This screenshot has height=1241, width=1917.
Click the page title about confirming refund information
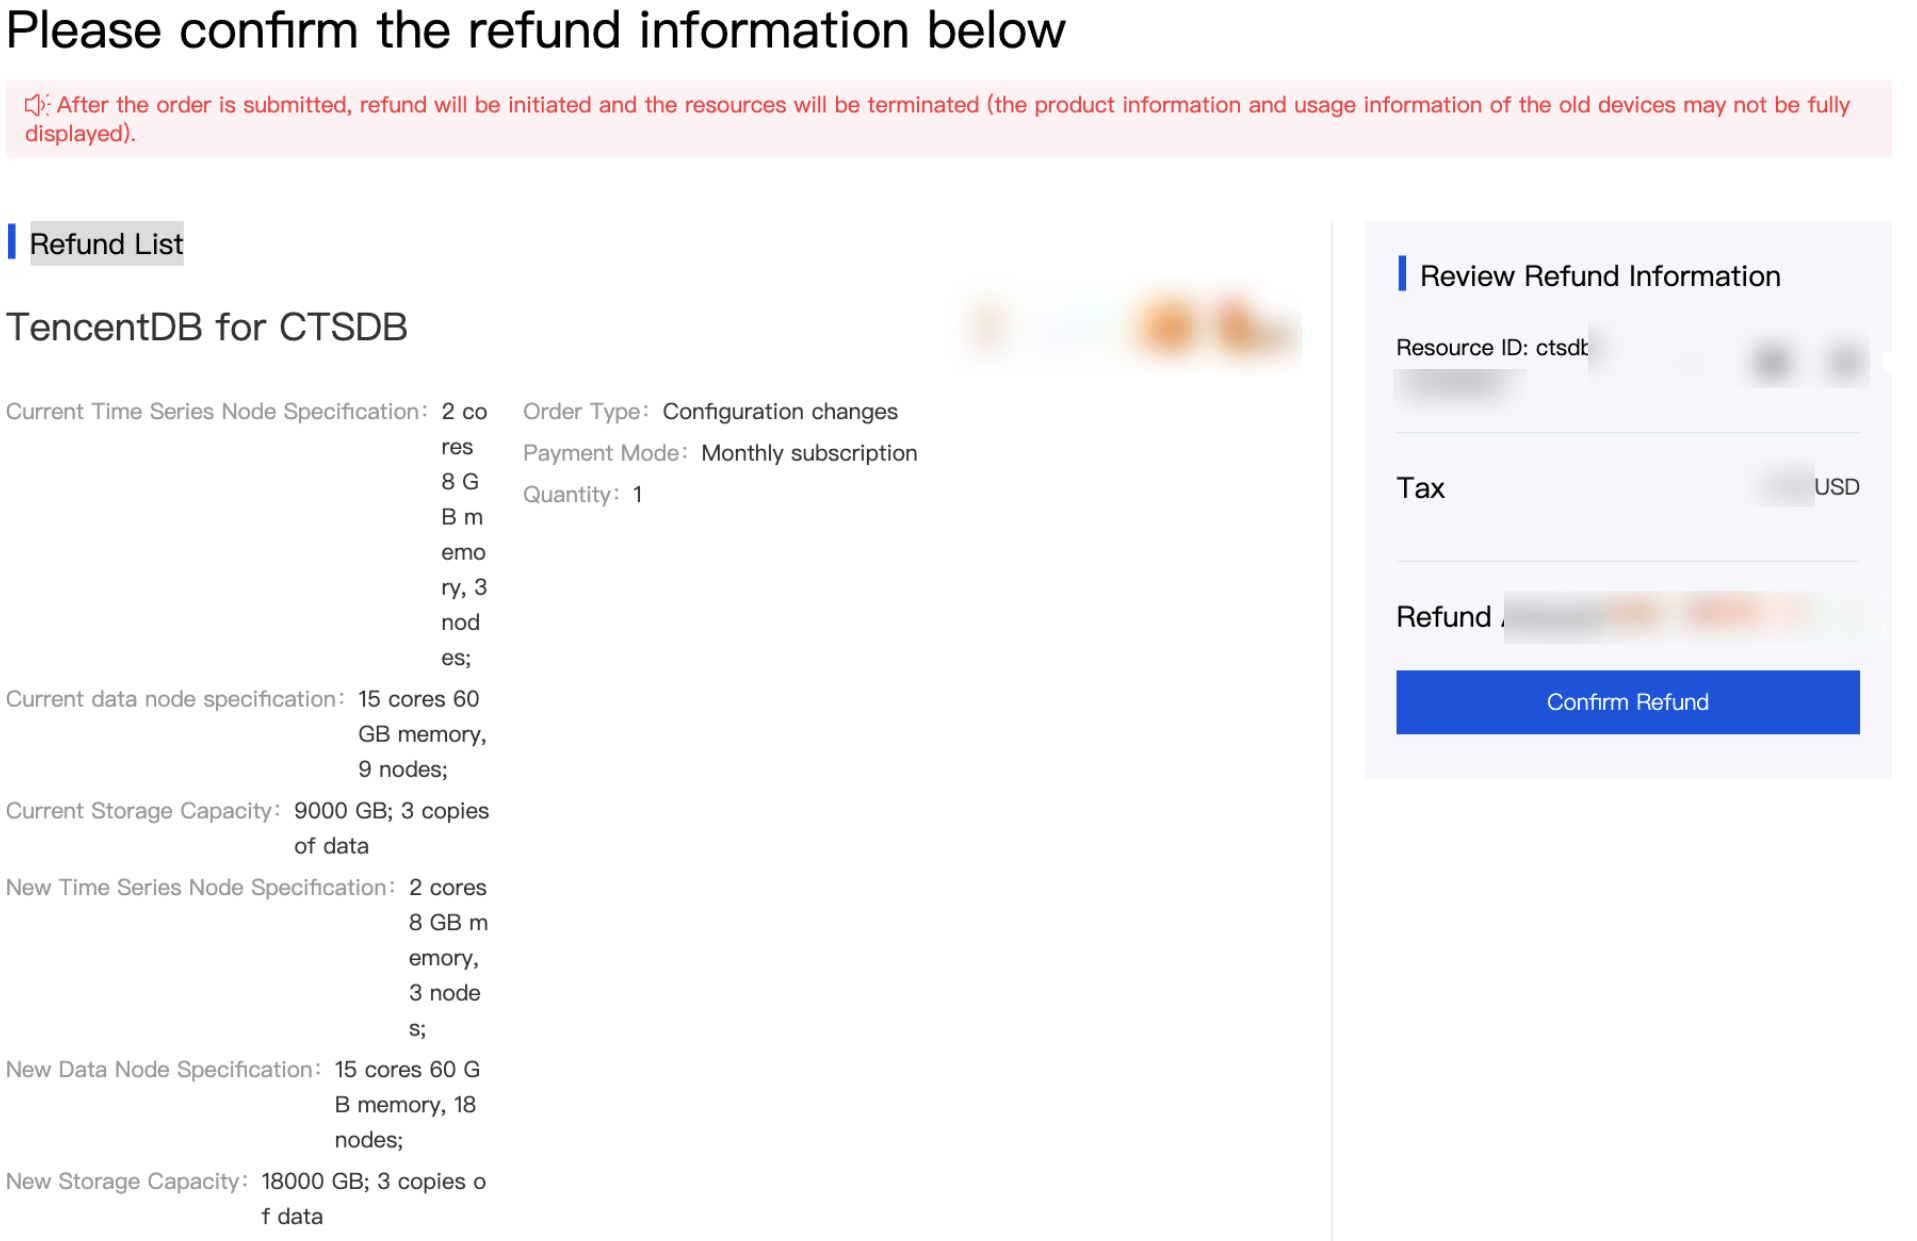(536, 30)
